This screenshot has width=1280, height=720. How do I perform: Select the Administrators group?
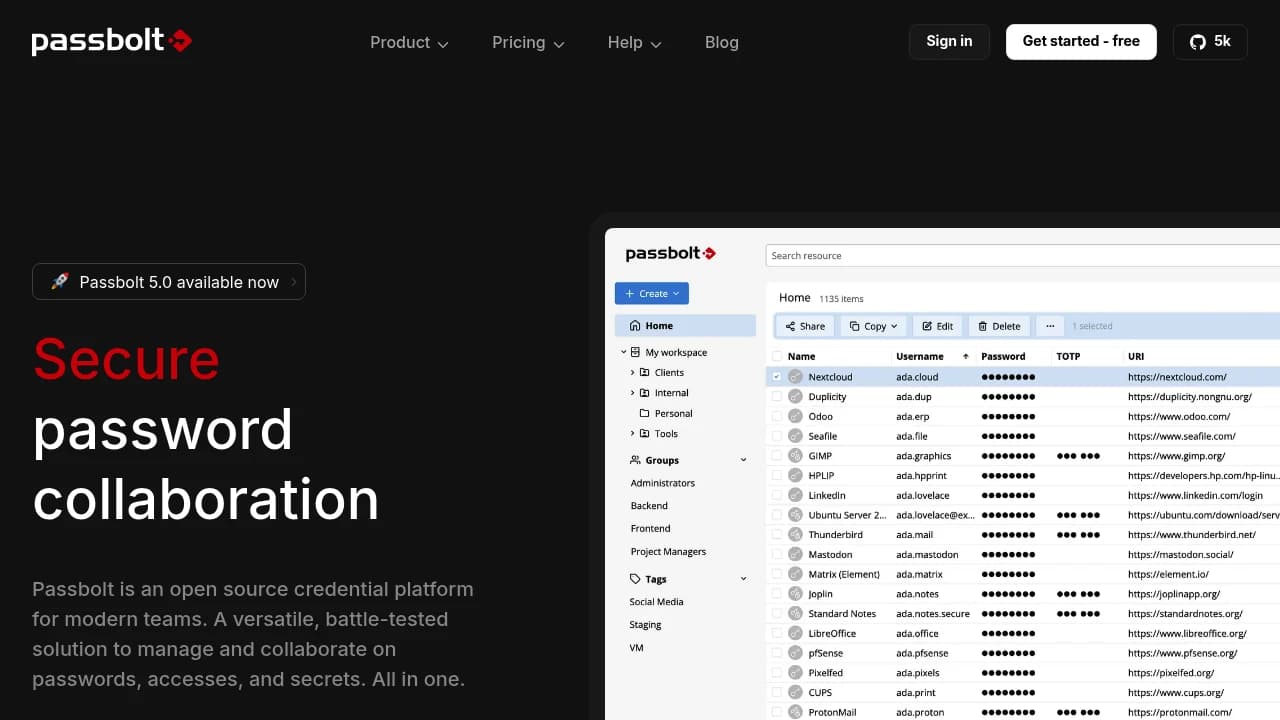pos(662,483)
